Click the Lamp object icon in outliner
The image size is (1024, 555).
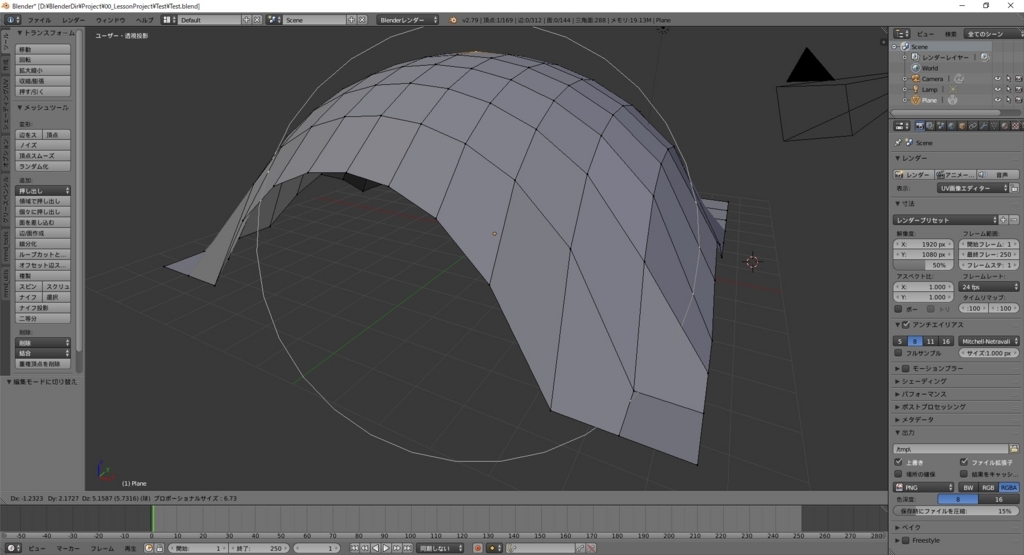pos(916,89)
